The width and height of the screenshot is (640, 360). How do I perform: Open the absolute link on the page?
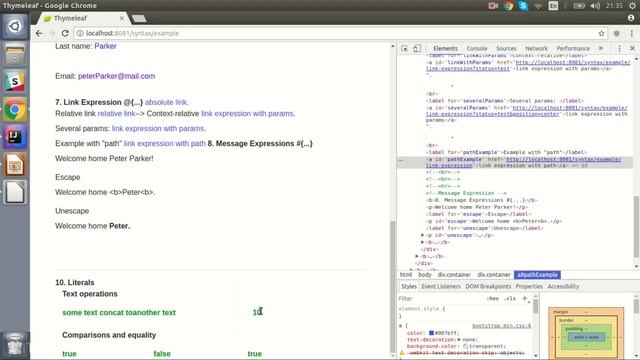point(167,102)
